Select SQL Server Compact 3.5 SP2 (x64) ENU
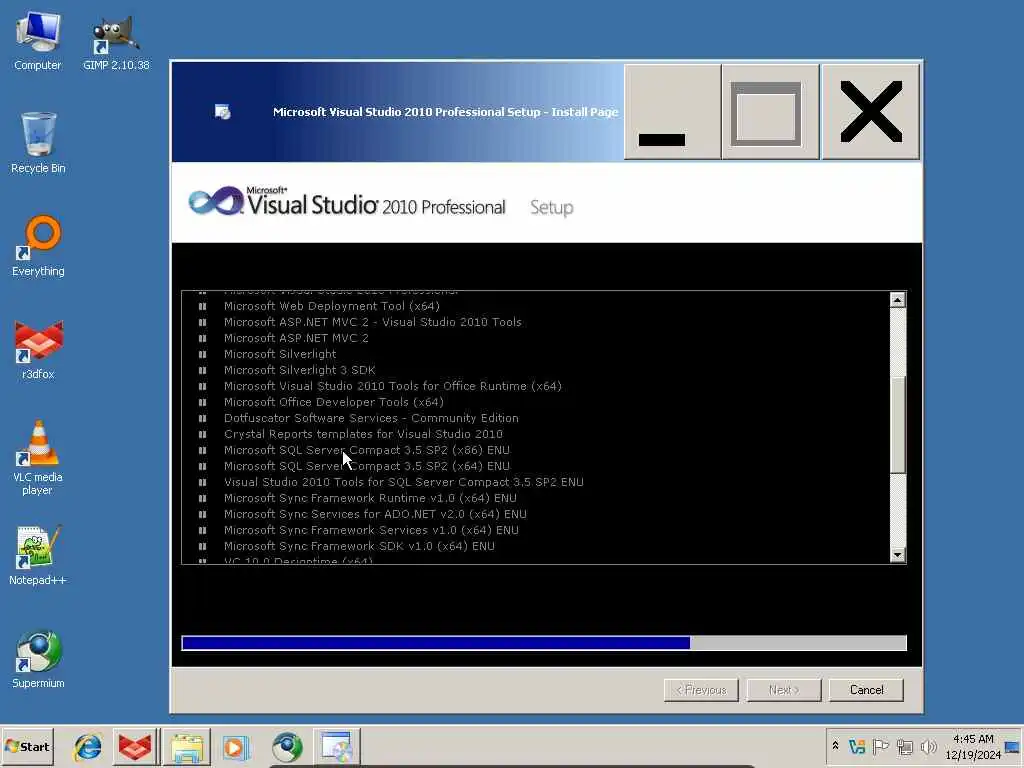 coord(366,466)
